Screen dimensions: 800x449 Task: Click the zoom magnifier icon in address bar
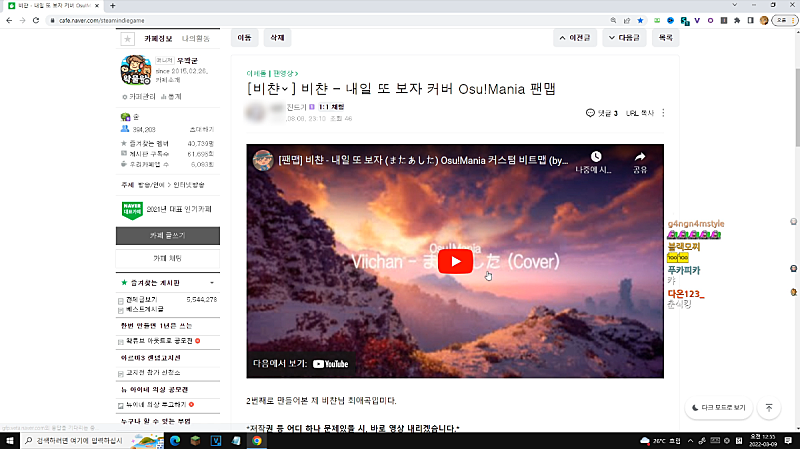tap(613, 20)
